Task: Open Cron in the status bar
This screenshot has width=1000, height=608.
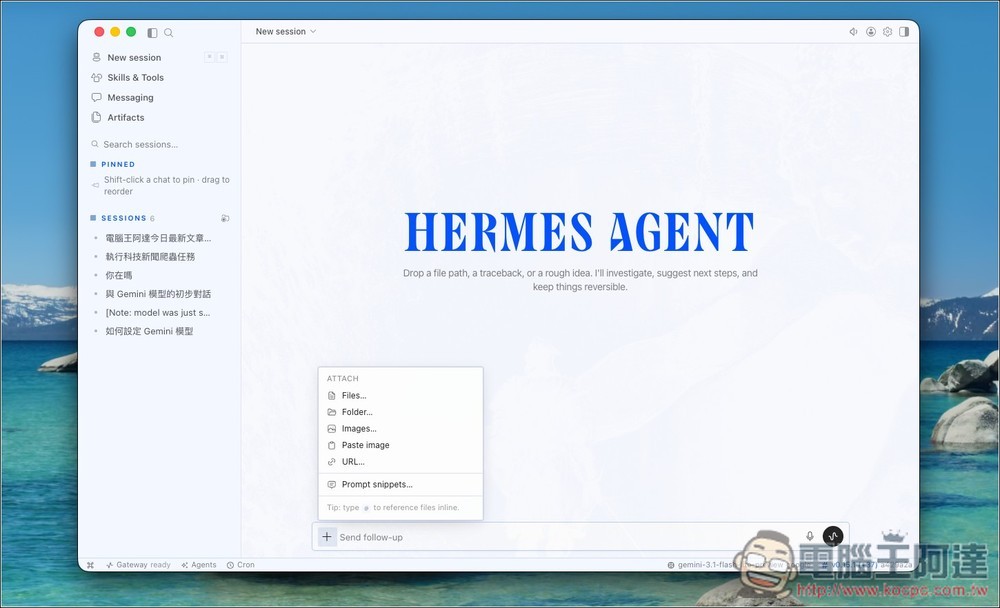Action: point(240,565)
